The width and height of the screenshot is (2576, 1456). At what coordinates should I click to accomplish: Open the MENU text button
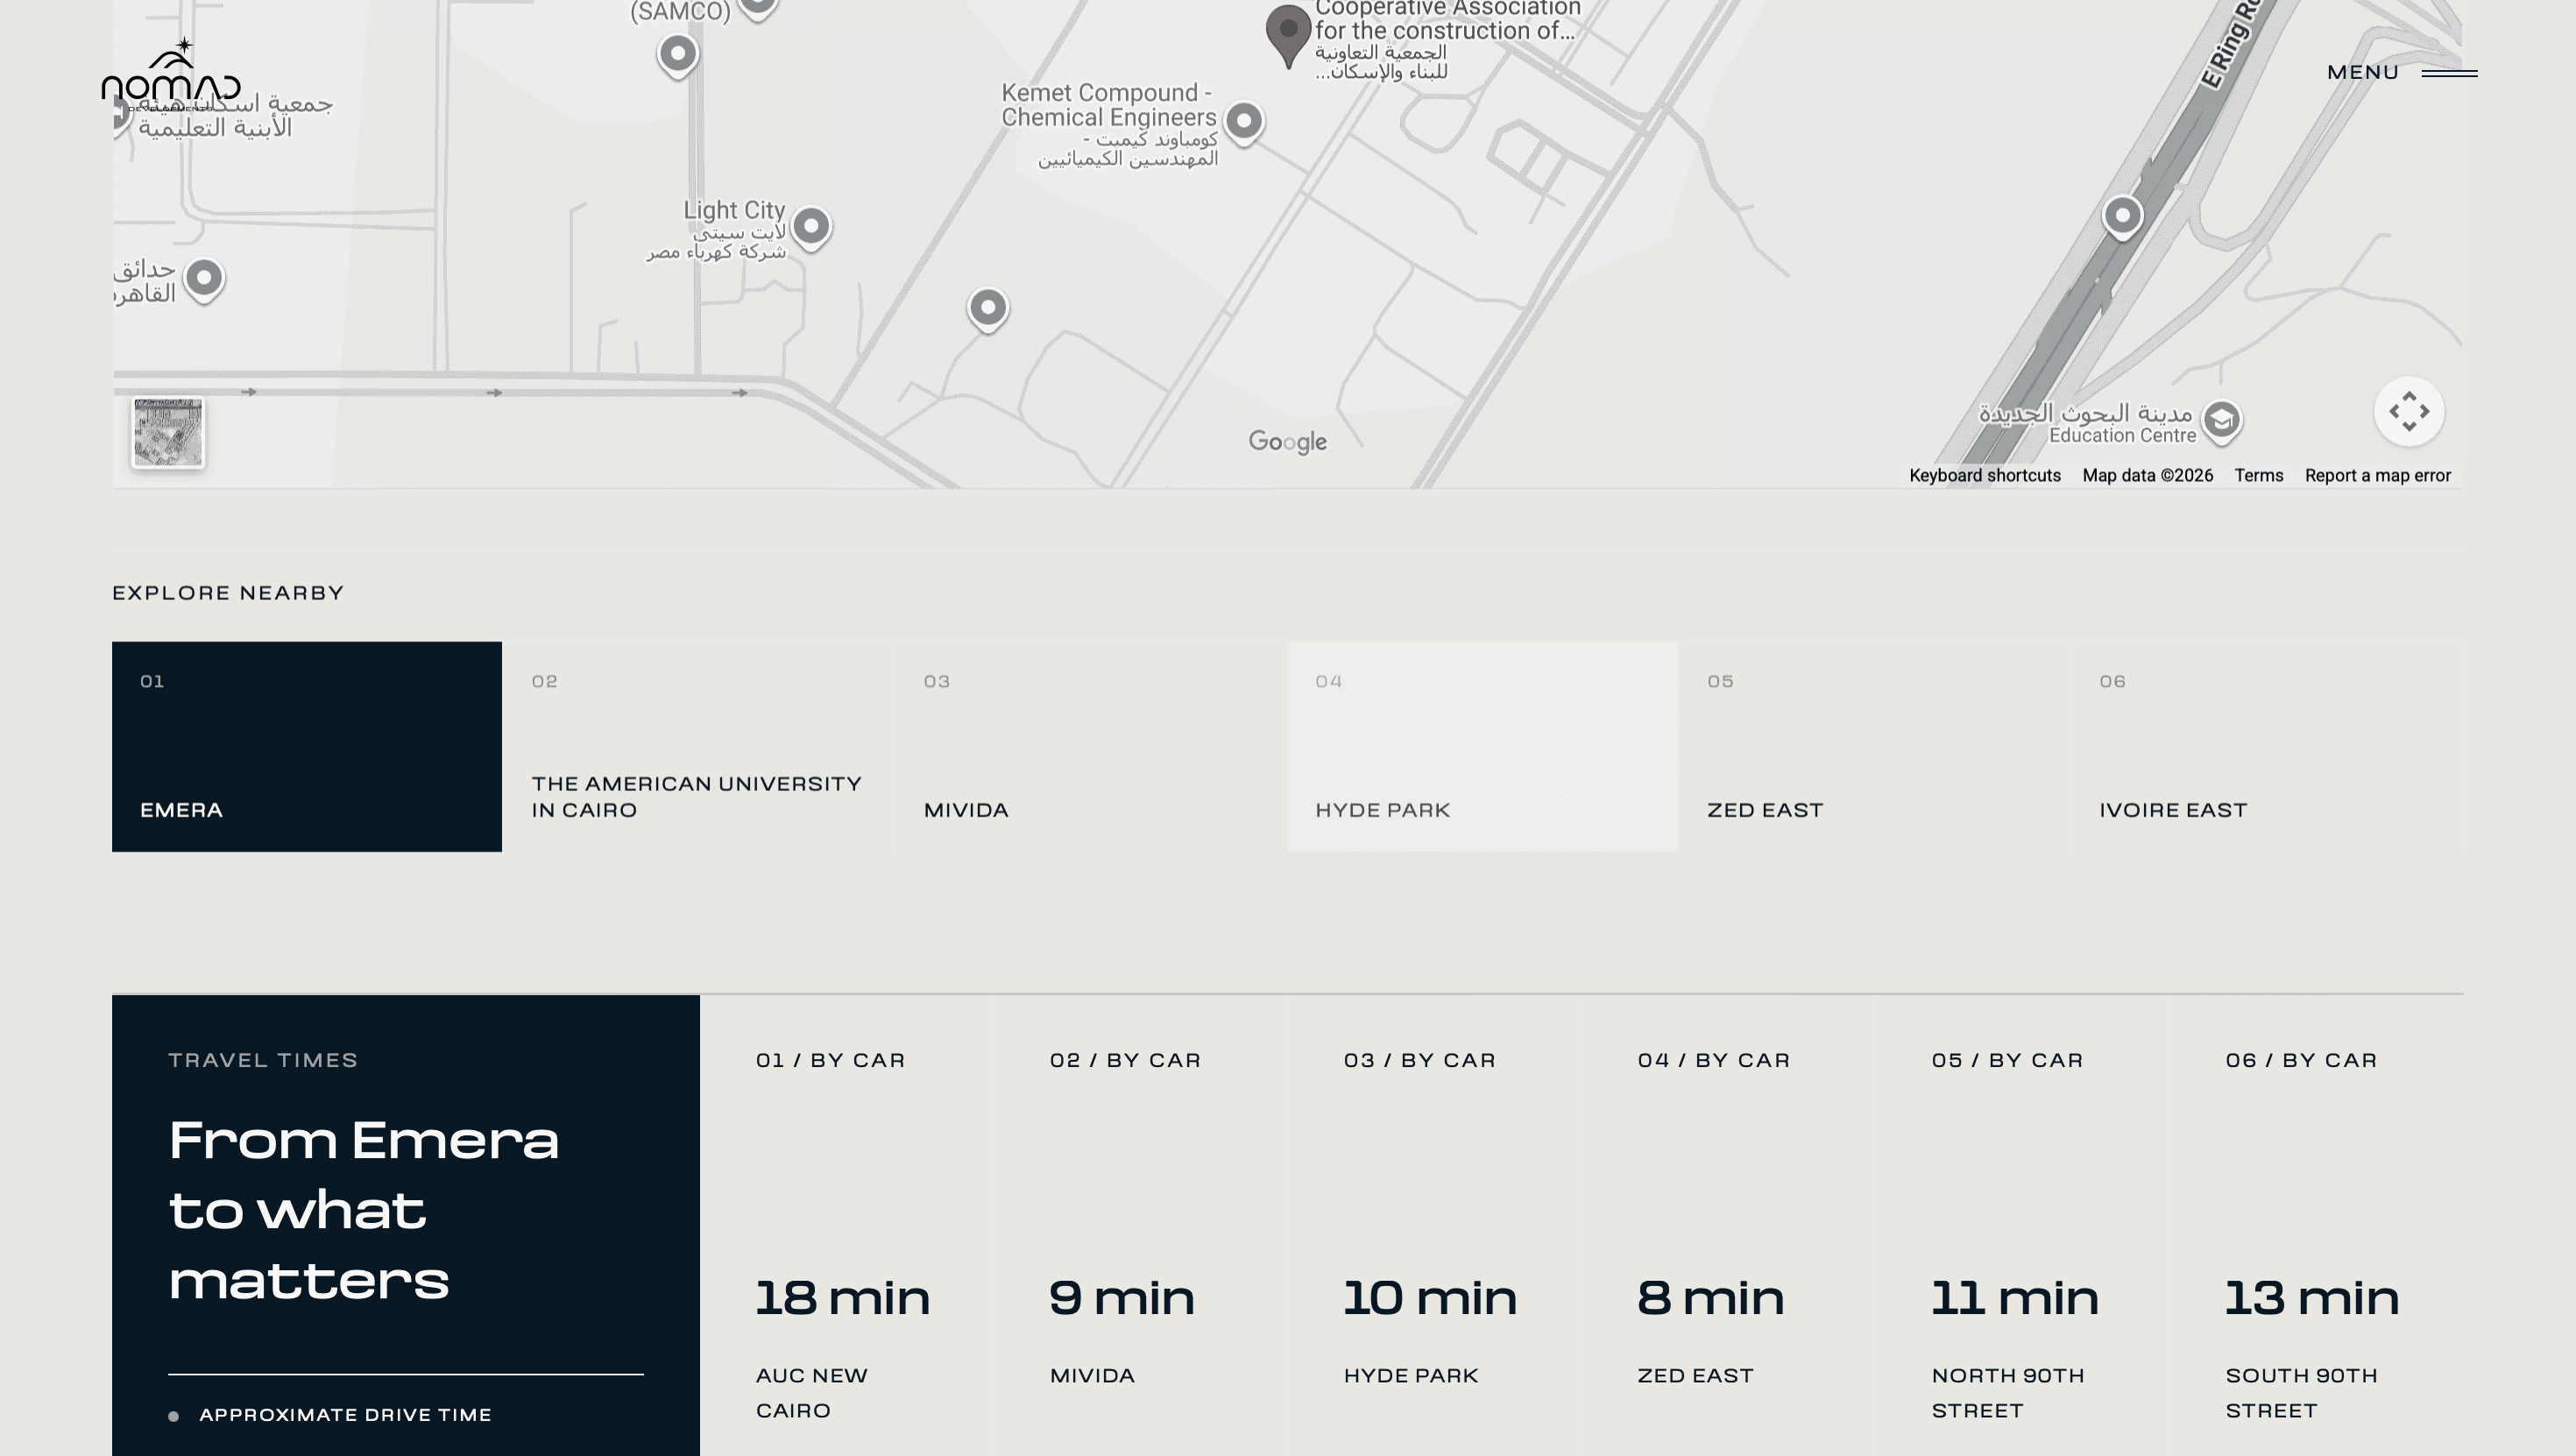click(x=2362, y=73)
